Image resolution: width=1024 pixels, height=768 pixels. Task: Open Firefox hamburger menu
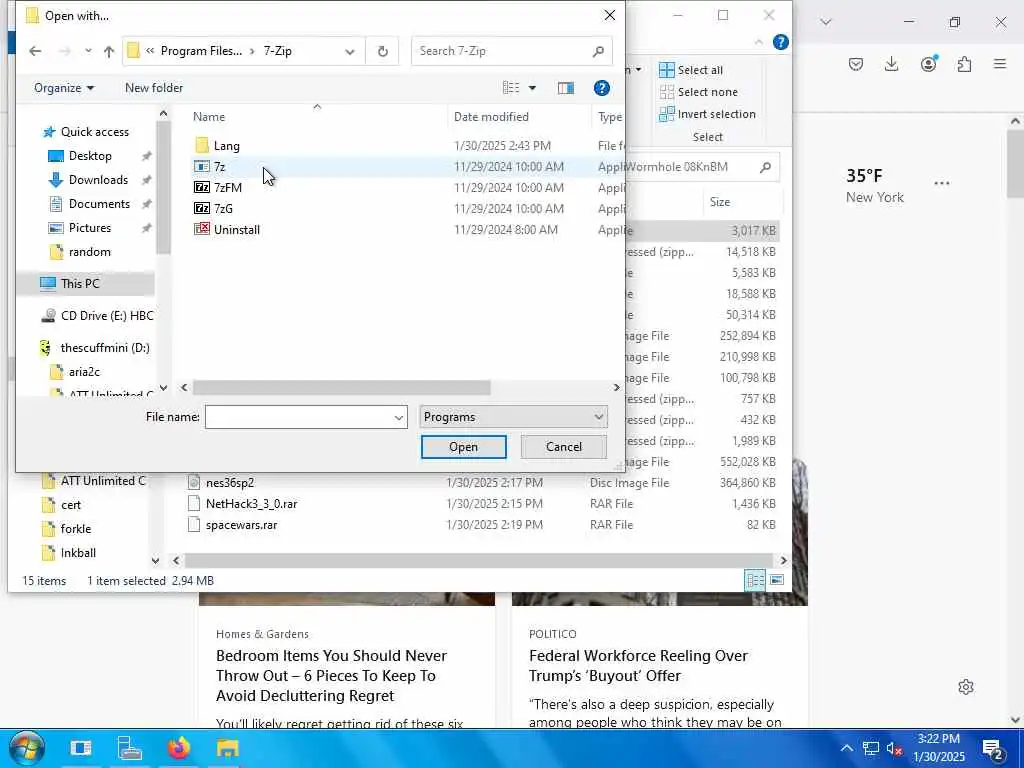(1000, 64)
